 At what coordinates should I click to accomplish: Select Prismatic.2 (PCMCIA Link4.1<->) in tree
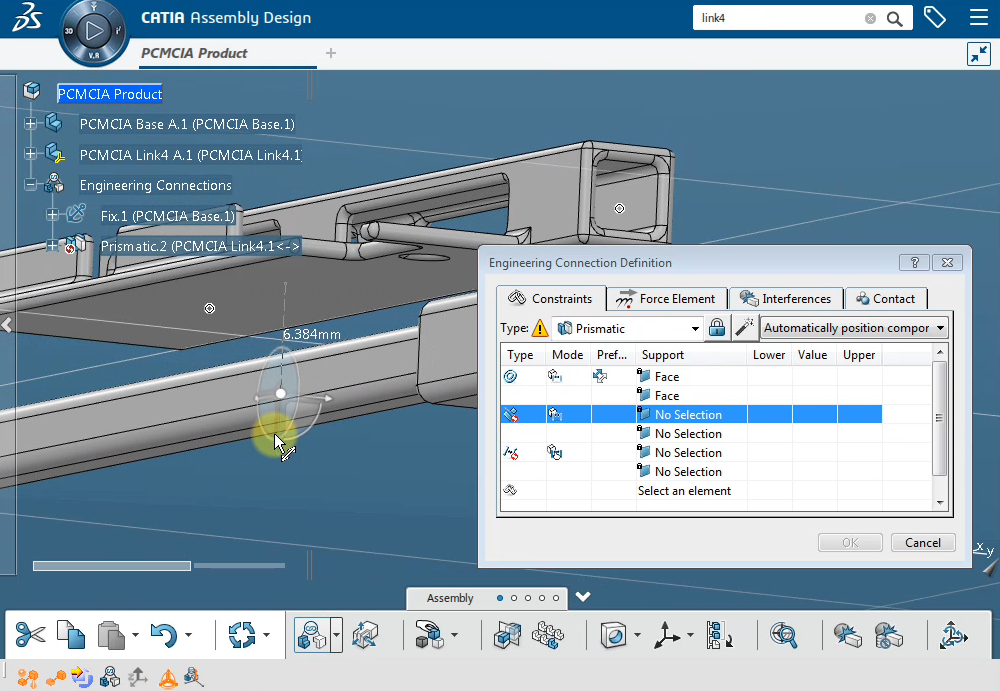click(200, 246)
